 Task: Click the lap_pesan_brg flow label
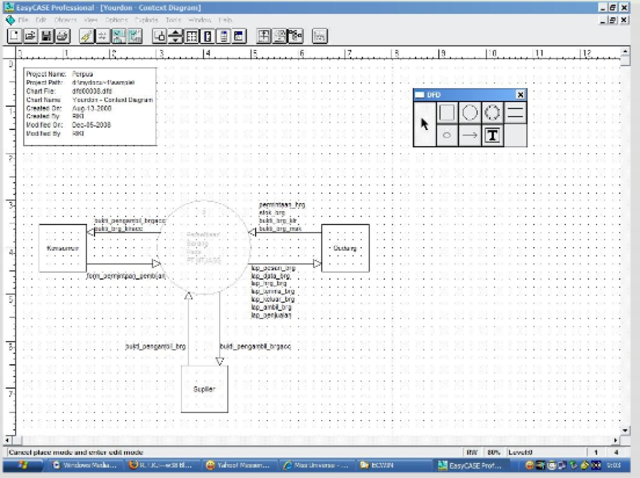(273, 268)
